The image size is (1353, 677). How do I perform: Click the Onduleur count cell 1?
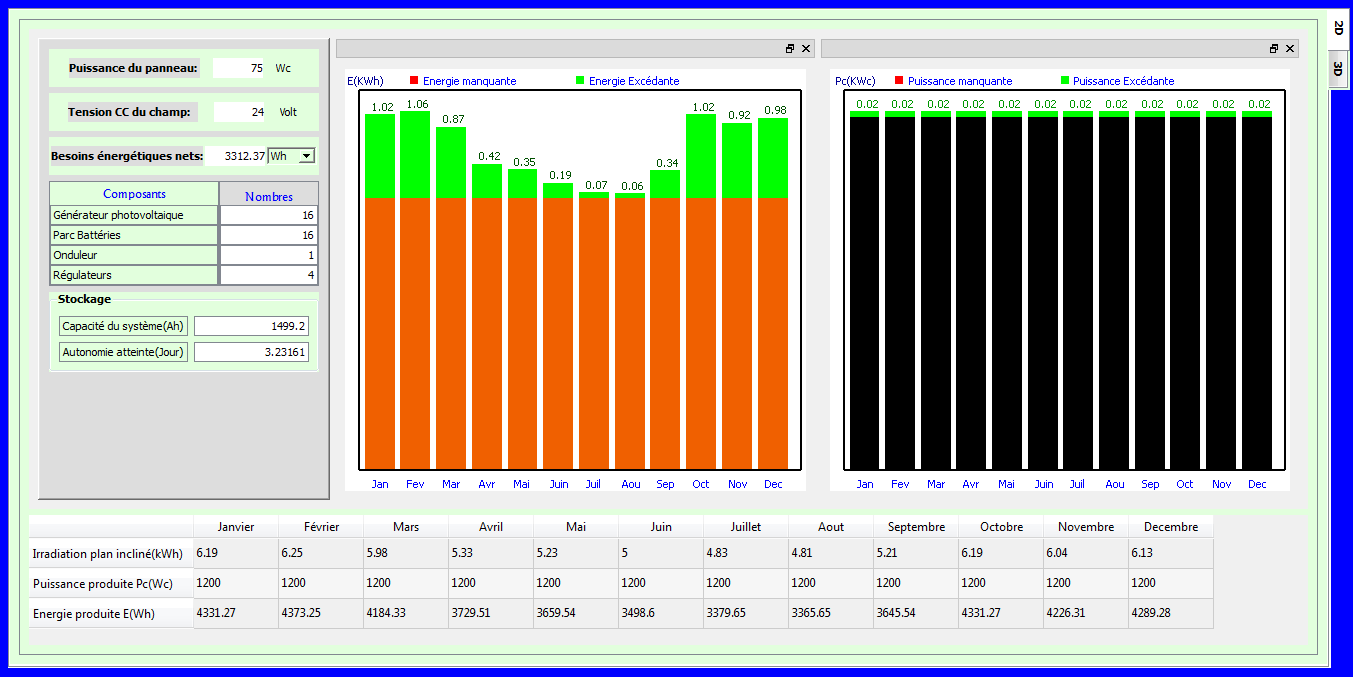coord(269,255)
